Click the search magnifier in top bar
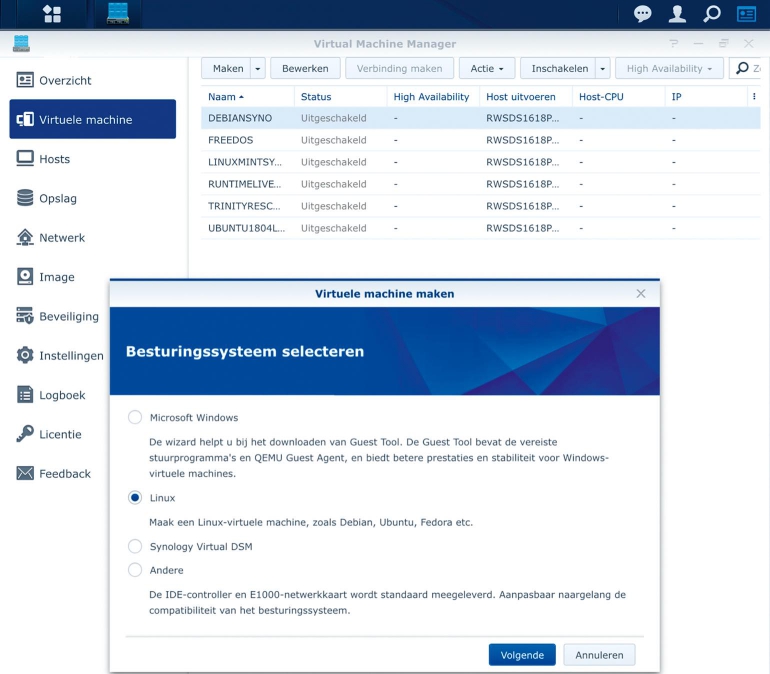 pos(712,14)
